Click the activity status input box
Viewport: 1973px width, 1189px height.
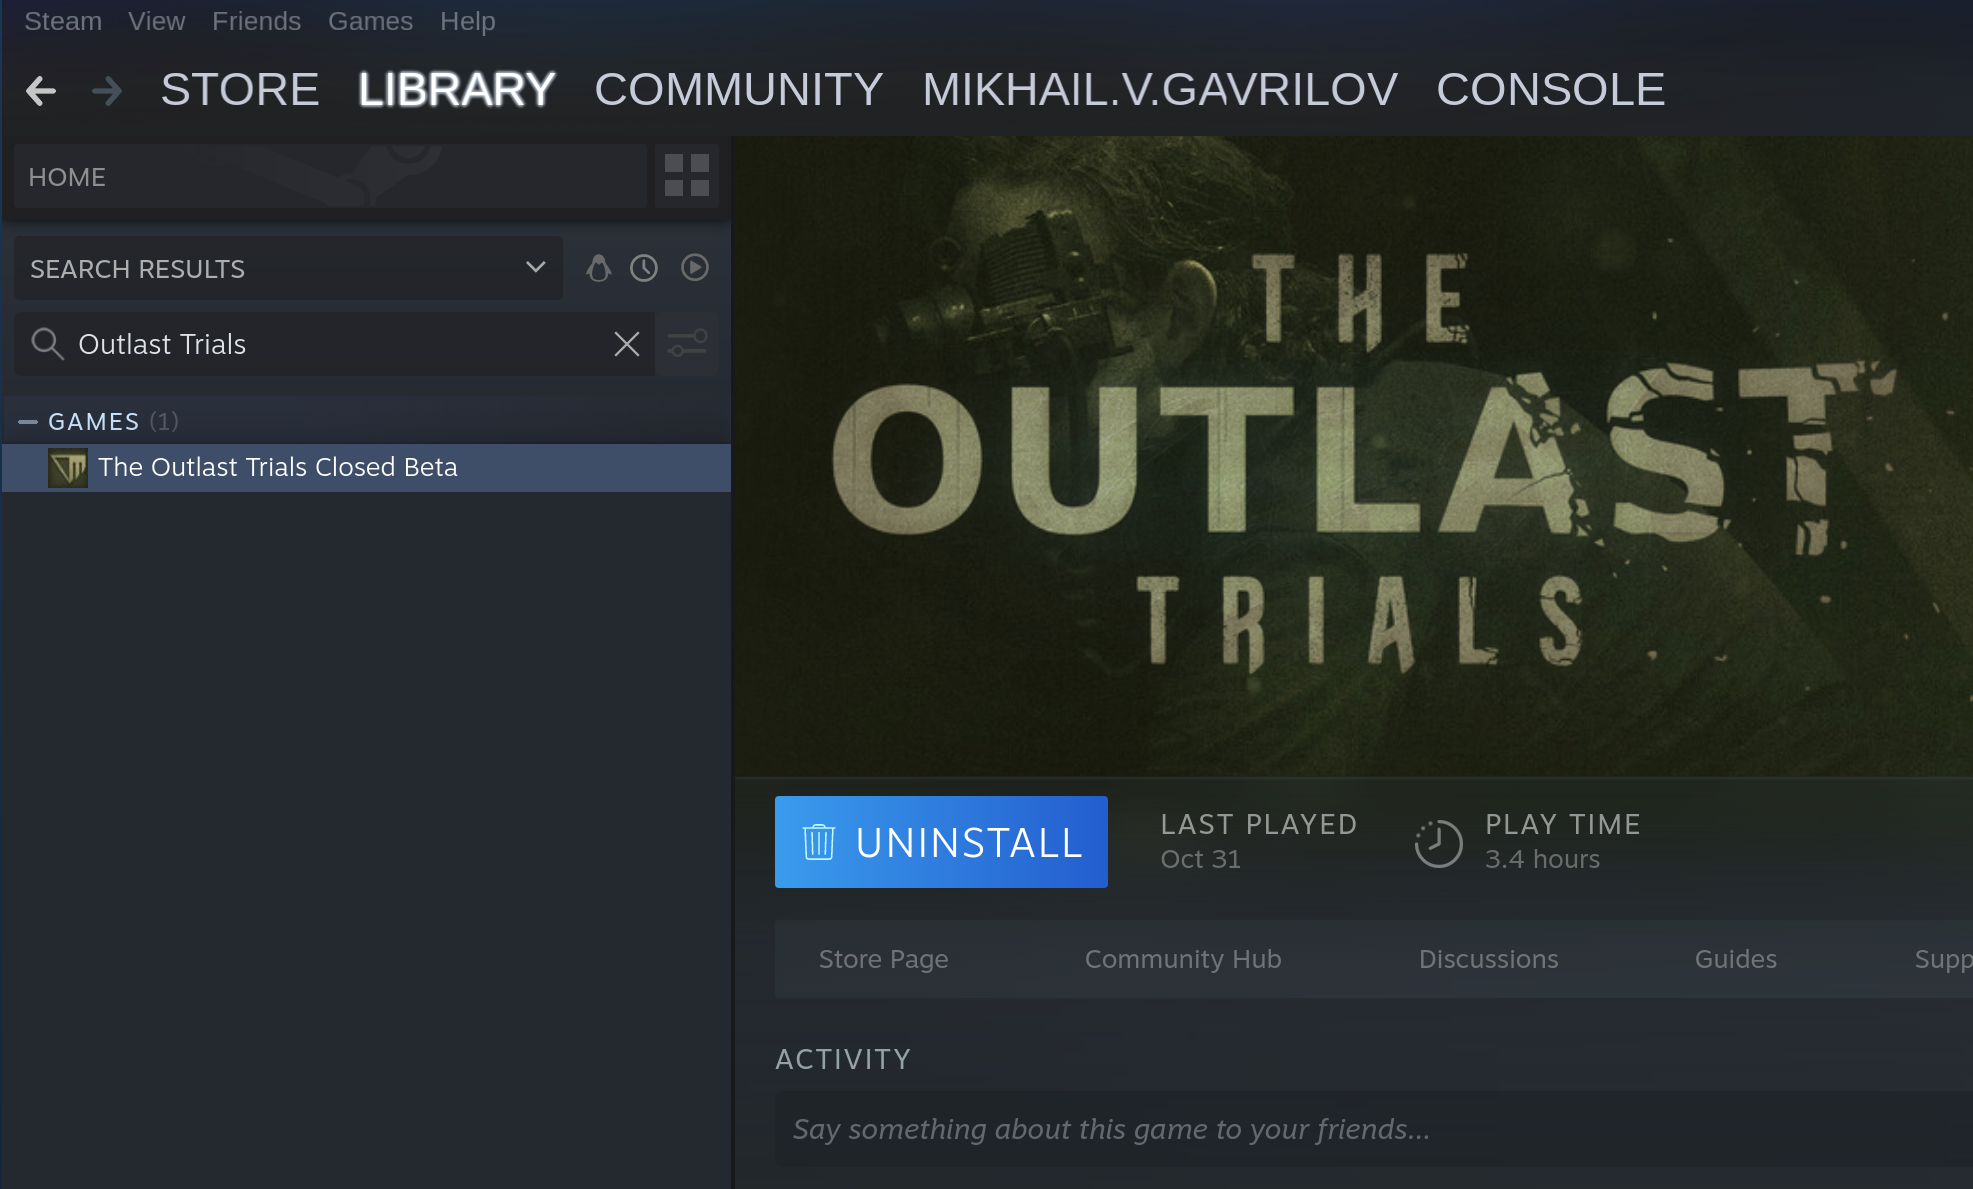tap(1374, 1129)
